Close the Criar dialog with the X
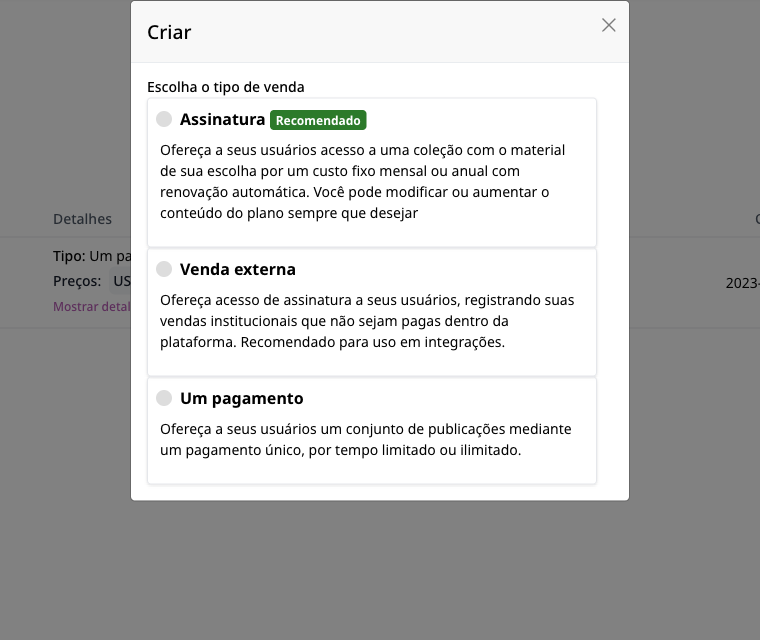Screen dimensions: 760x640 (x=608, y=25)
